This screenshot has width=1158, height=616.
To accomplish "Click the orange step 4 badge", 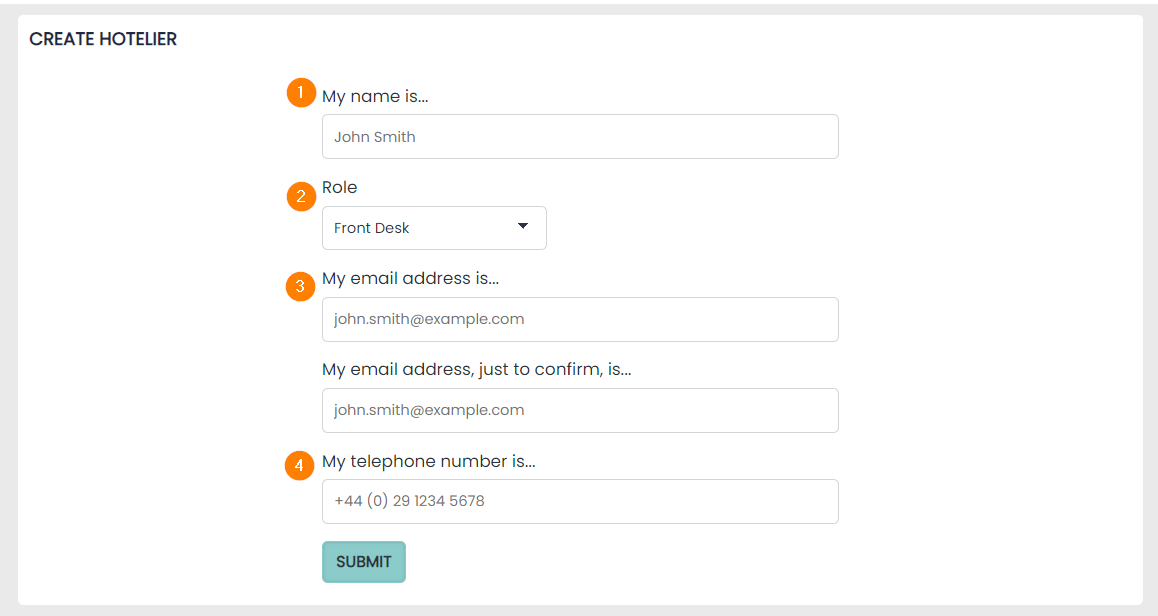I will pos(300,466).
